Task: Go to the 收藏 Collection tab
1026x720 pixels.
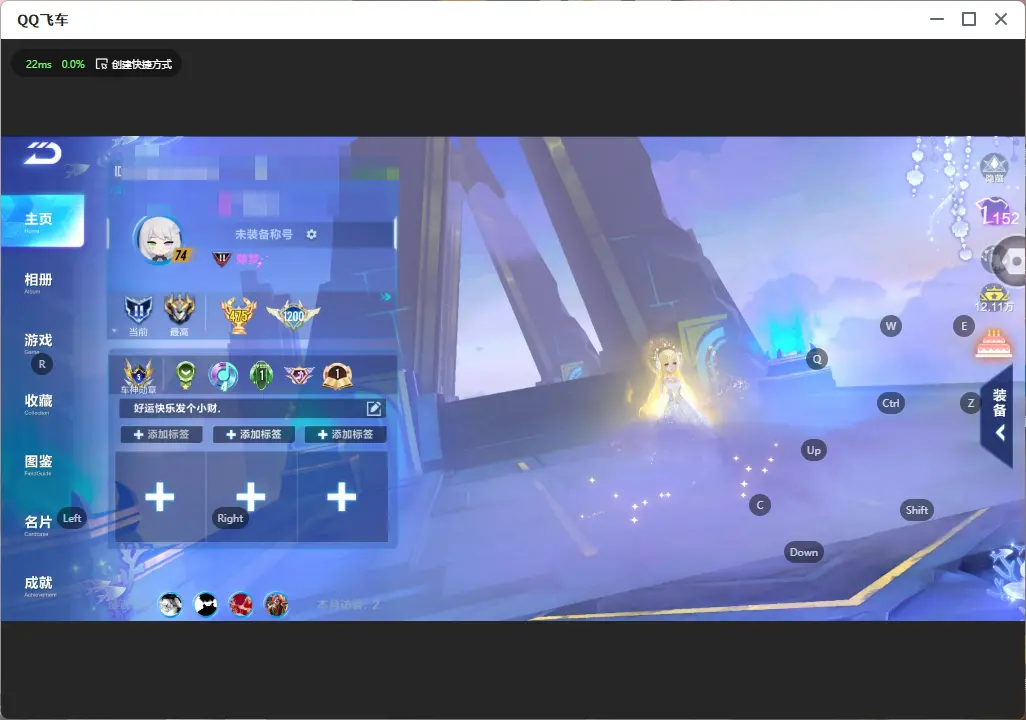Action: pyautogui.click(x=38, y=403)
